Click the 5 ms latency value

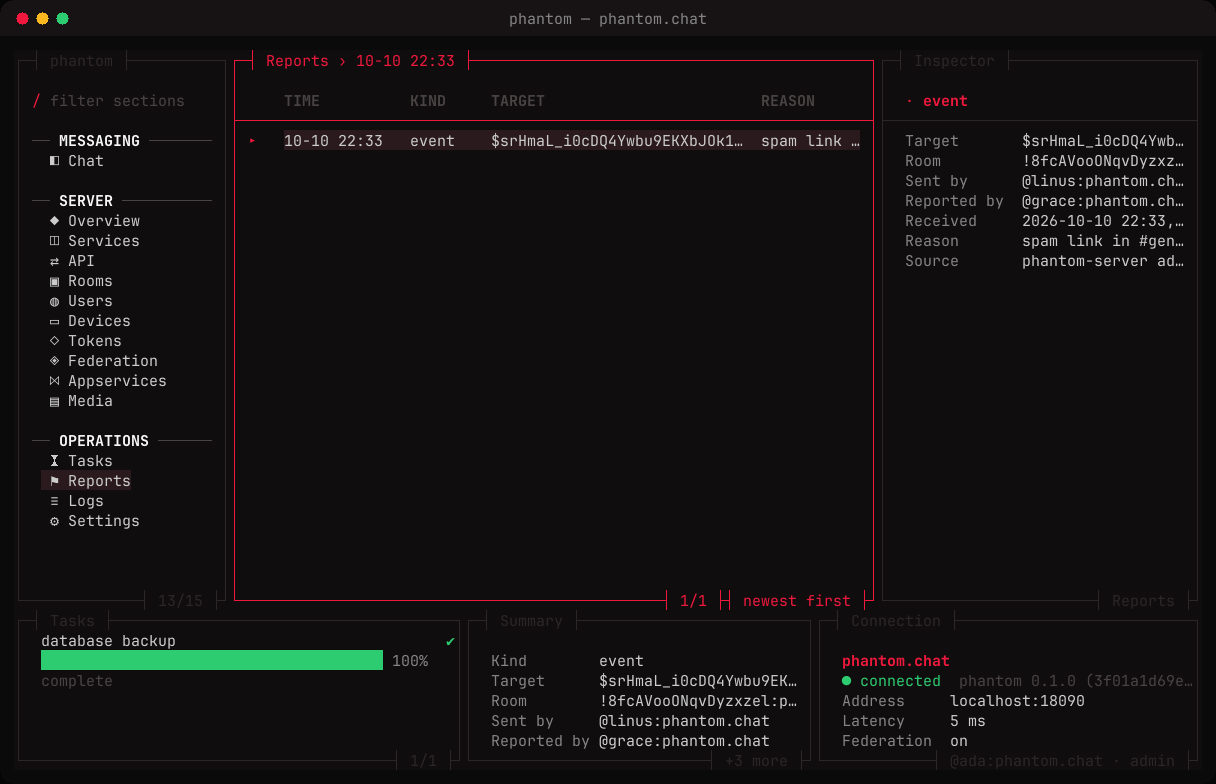968,721
